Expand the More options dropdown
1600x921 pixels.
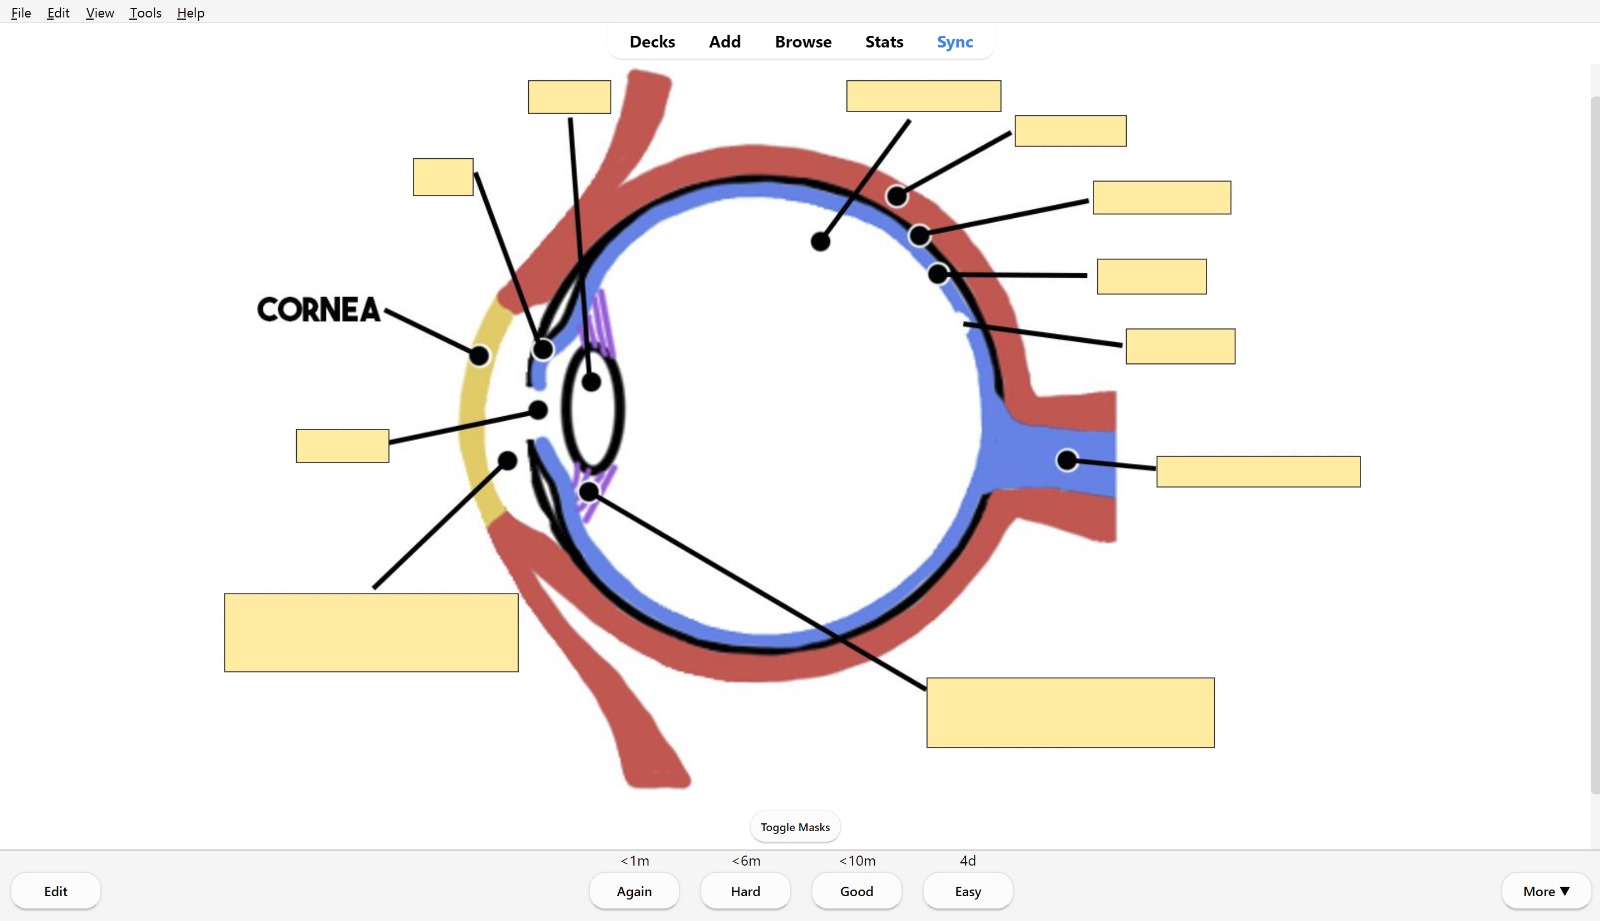tap(1545, 891)
